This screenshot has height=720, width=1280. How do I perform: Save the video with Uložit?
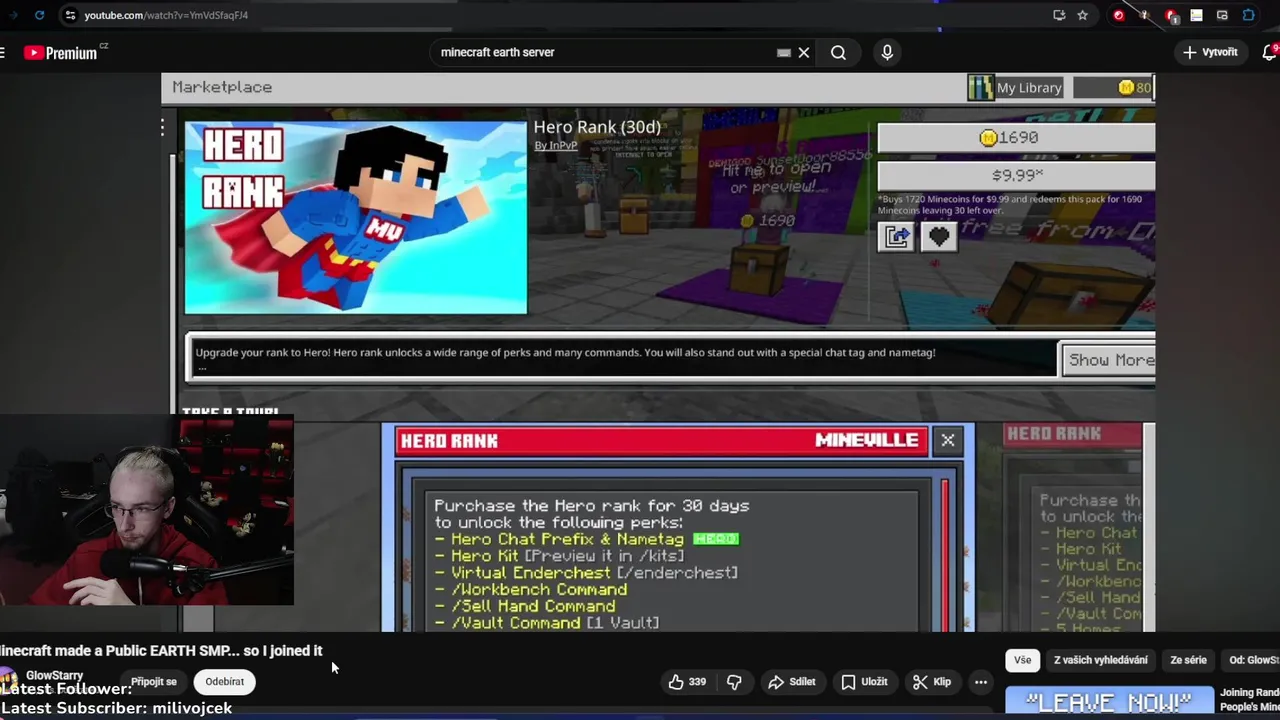coord(864,682)
